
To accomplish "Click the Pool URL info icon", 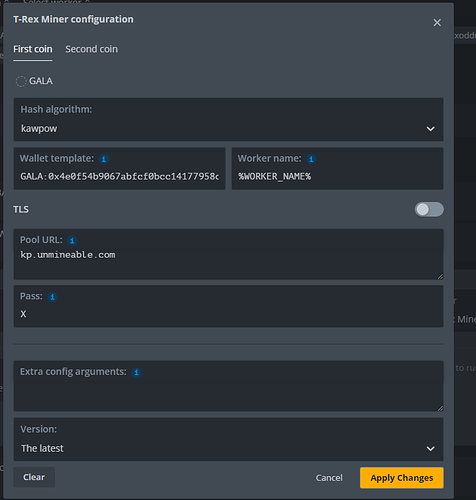I will [x=72, y=240].
